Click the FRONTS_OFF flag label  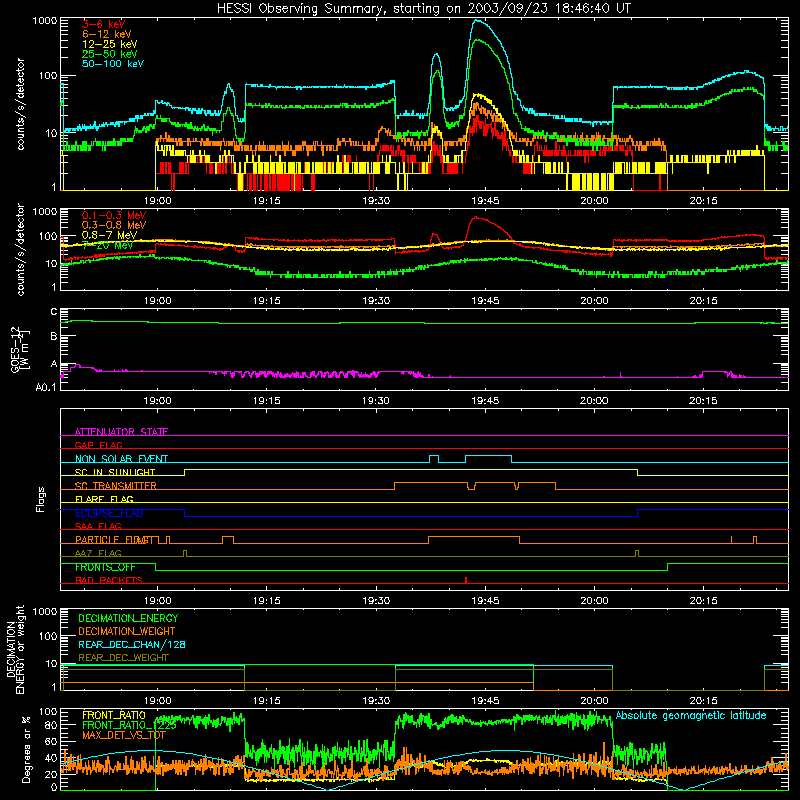click(105, 567)
